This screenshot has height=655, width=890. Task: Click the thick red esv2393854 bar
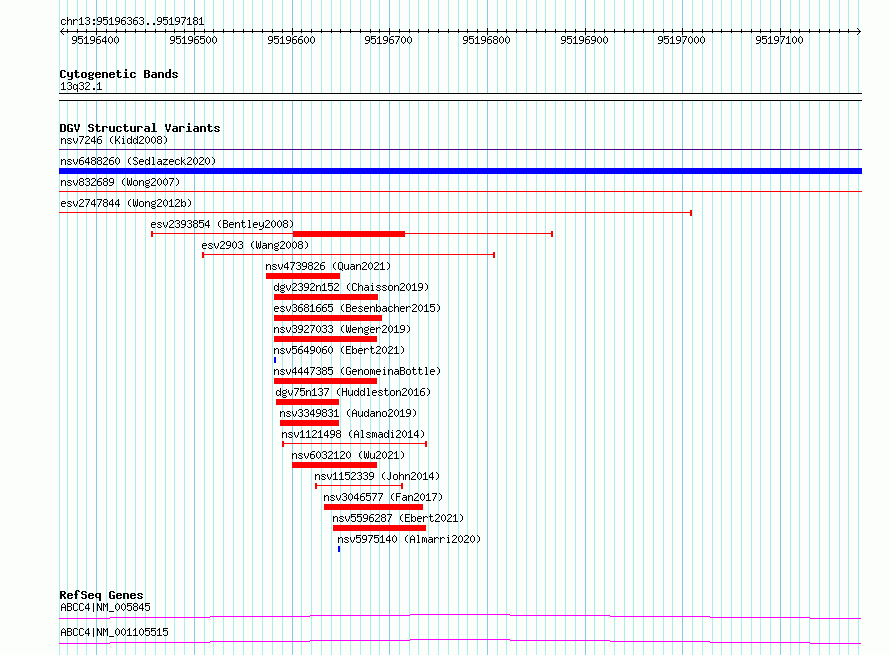(x=349, y=234)
